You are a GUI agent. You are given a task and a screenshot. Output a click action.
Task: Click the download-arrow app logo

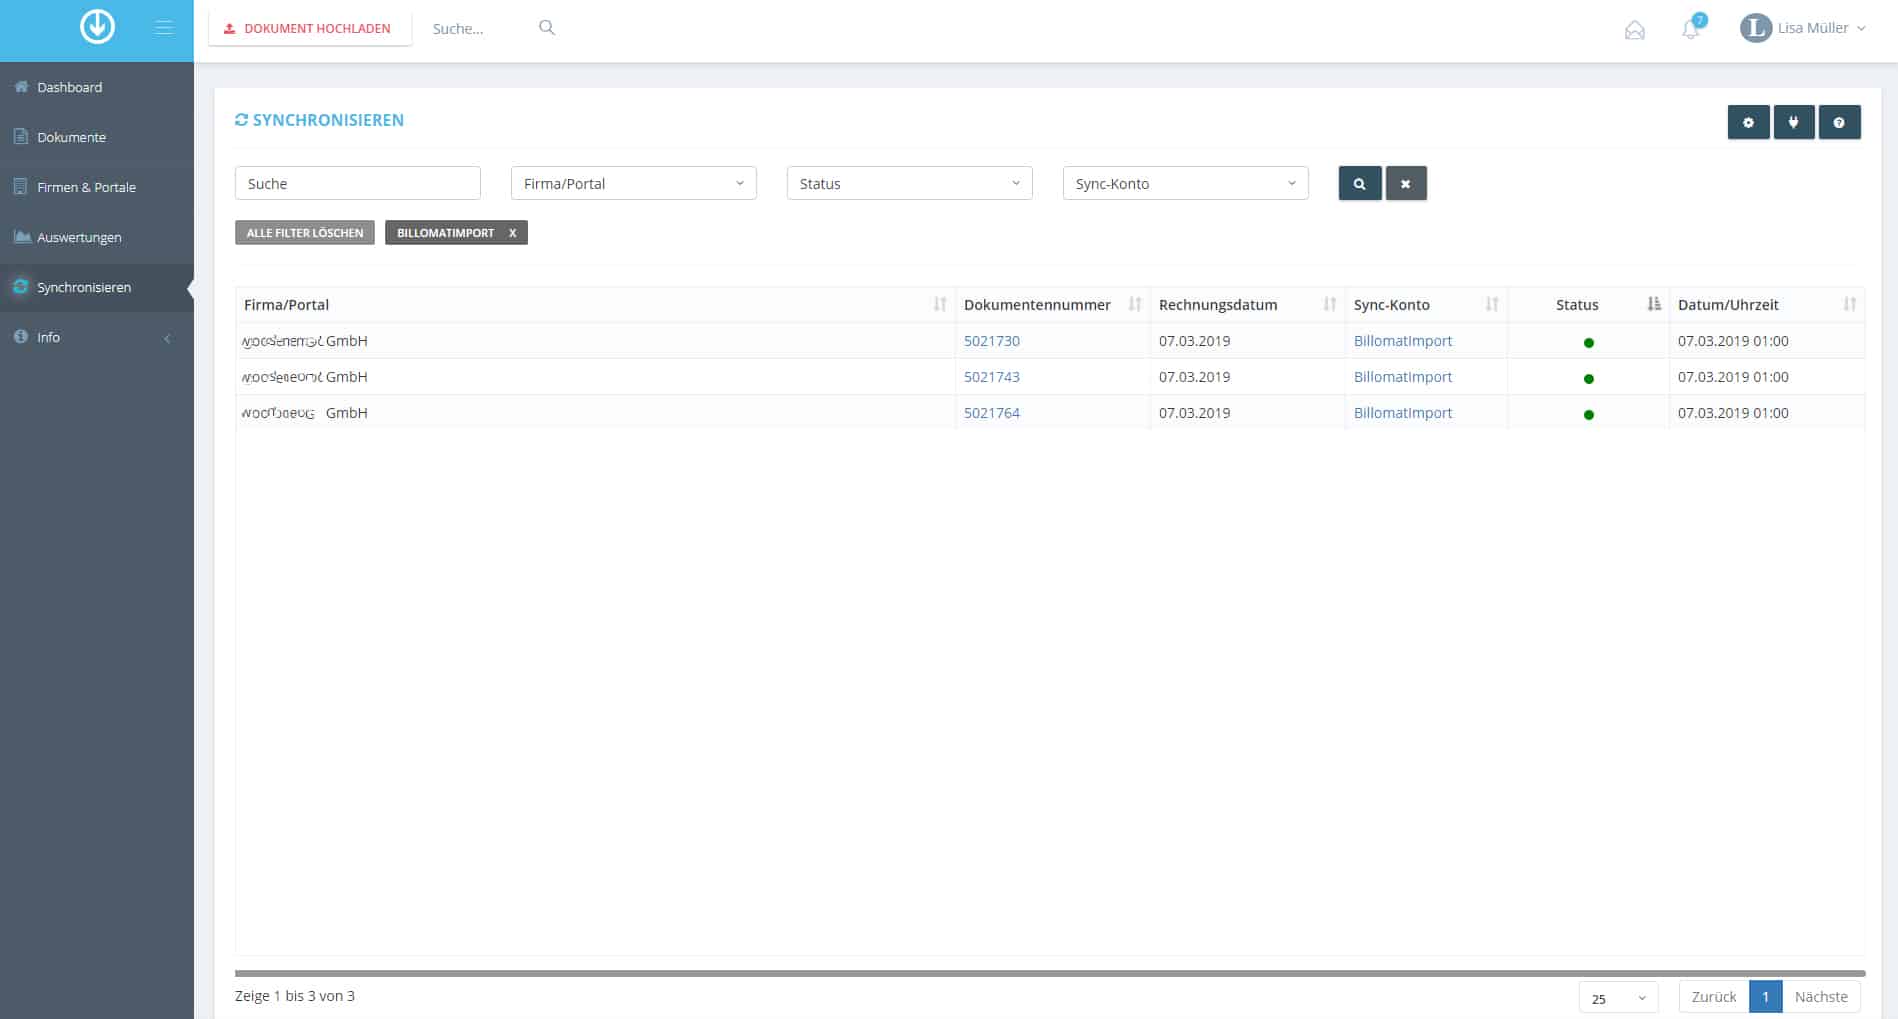point(97,27)
